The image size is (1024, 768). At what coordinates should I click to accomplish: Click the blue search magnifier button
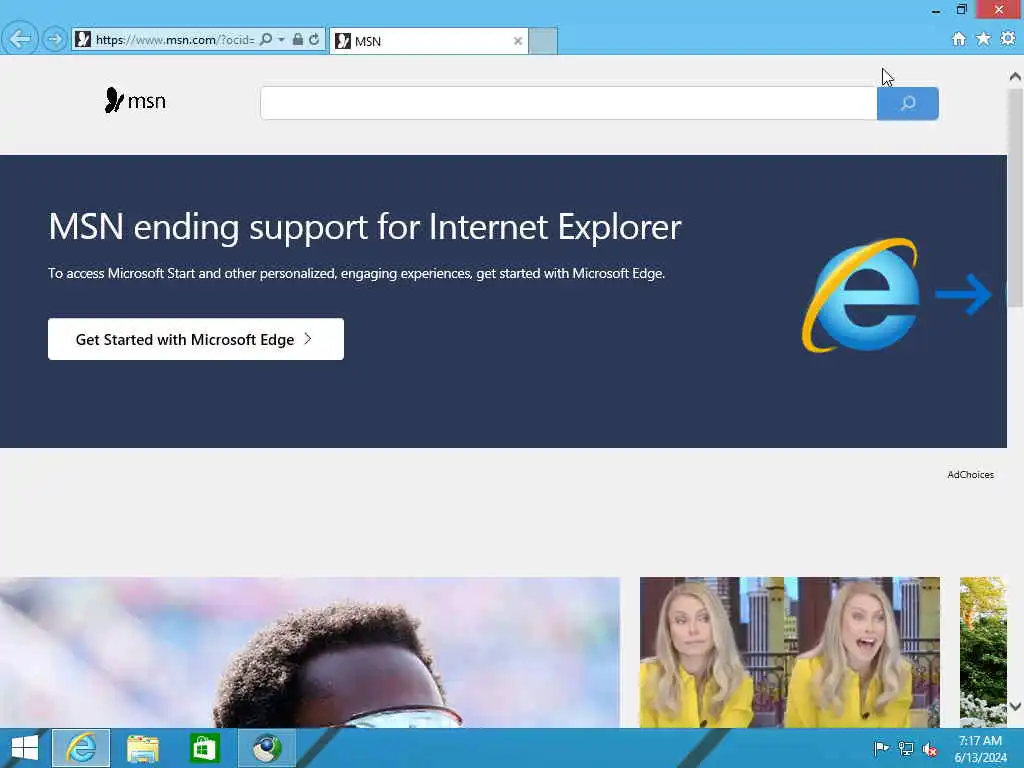908,103
